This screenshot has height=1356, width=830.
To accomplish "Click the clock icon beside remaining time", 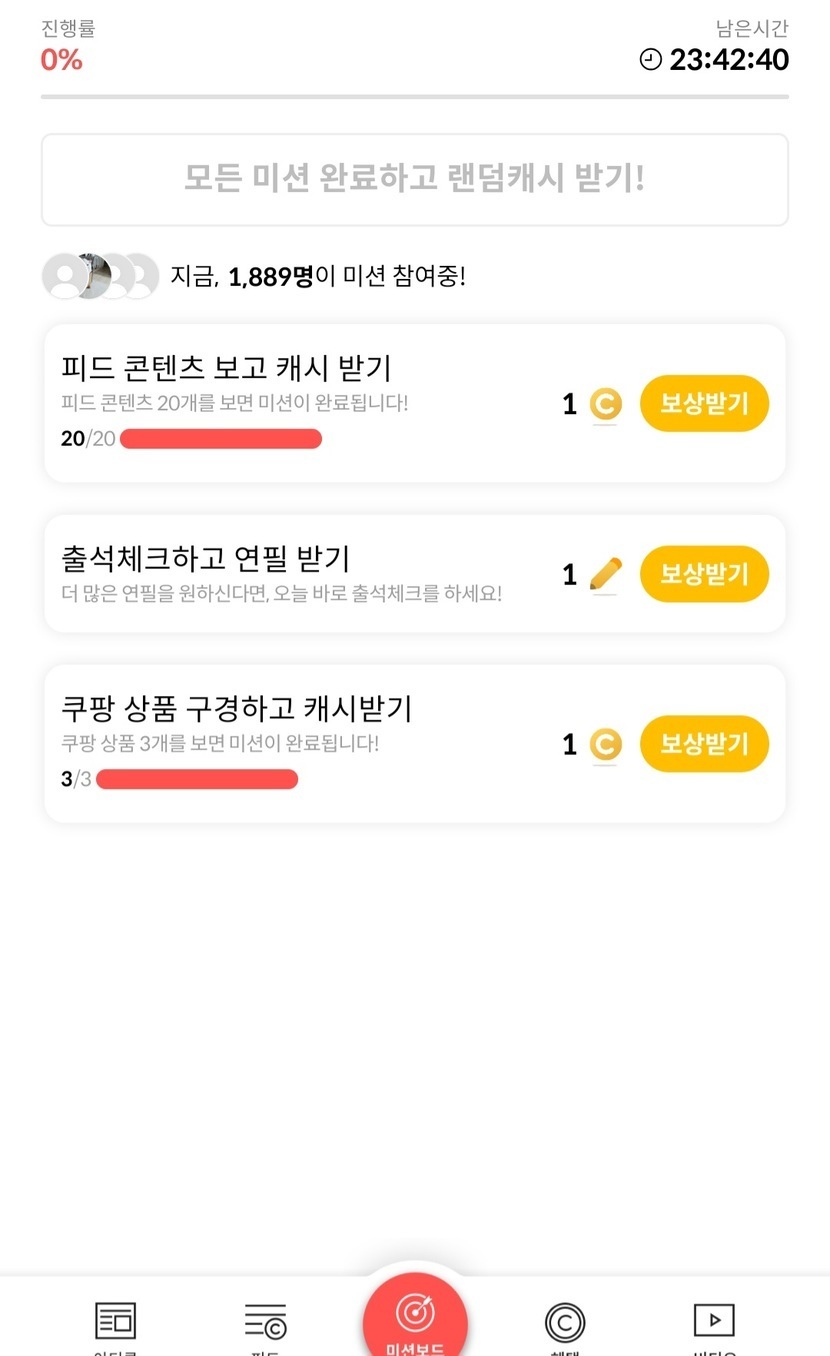I will click(651, 60).
